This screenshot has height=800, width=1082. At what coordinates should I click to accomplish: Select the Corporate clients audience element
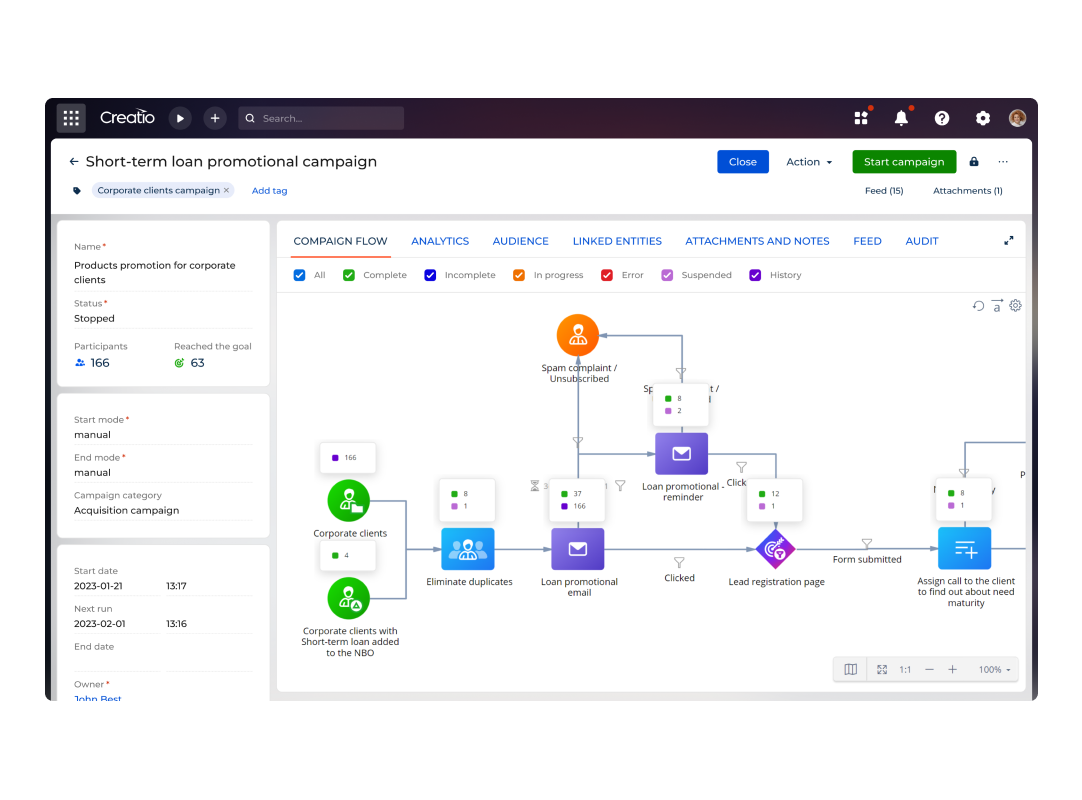click(x=347, y=500)
